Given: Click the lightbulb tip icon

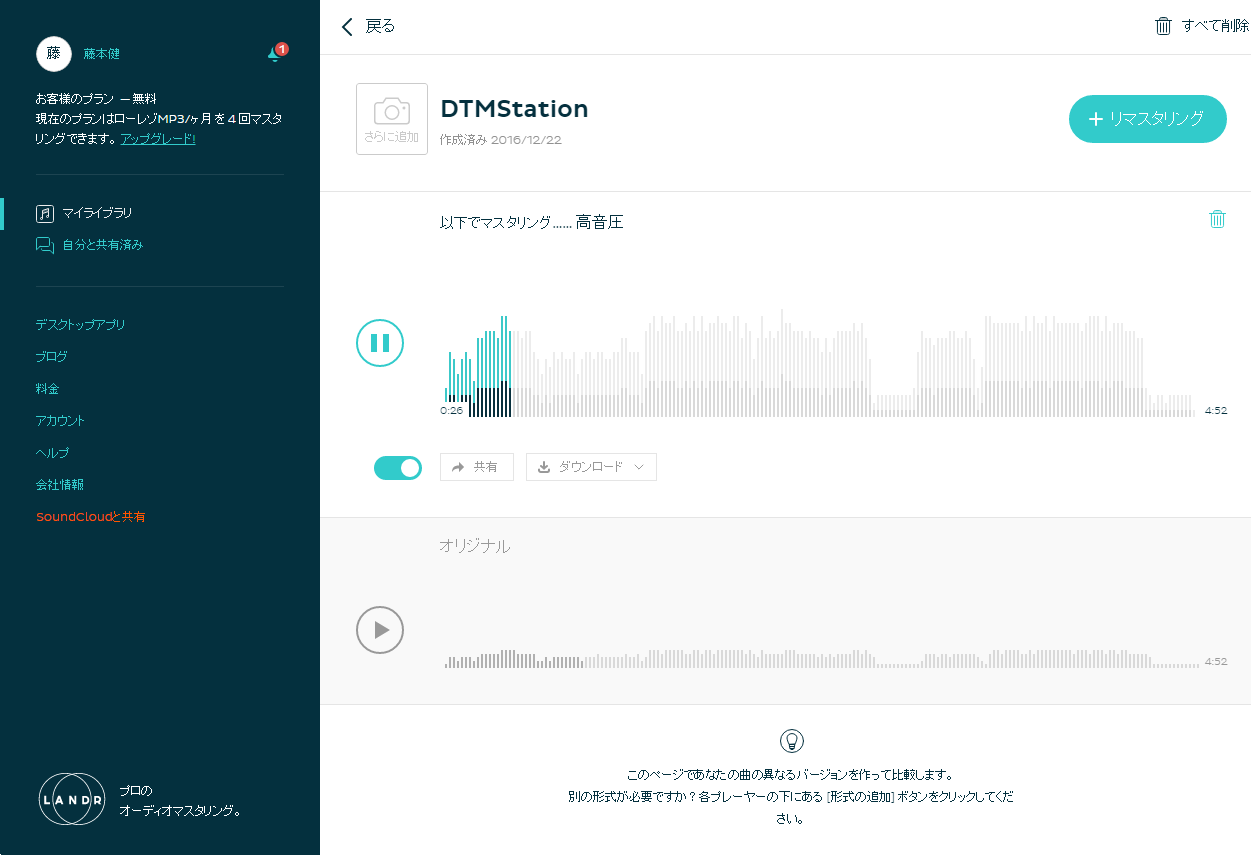Looking at the screenshot, I should (x=792, y=741).
